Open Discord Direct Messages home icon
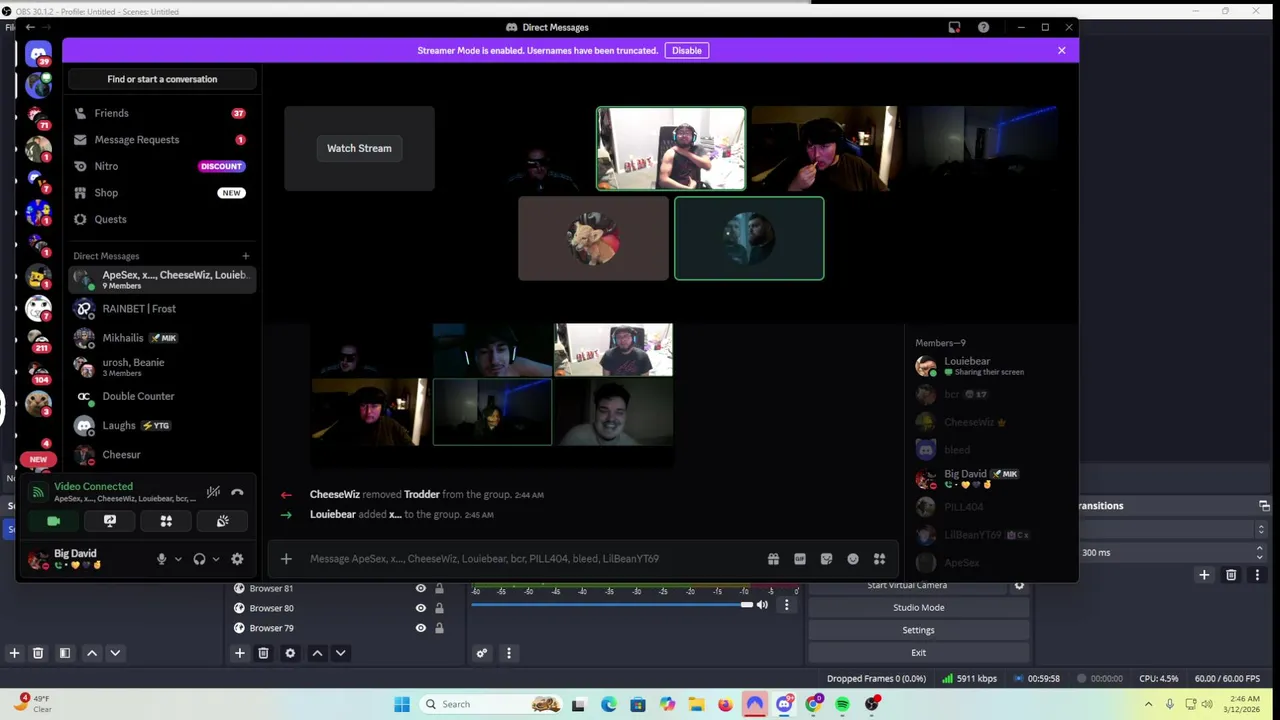The image size is (1280, 720). (39, 55)
